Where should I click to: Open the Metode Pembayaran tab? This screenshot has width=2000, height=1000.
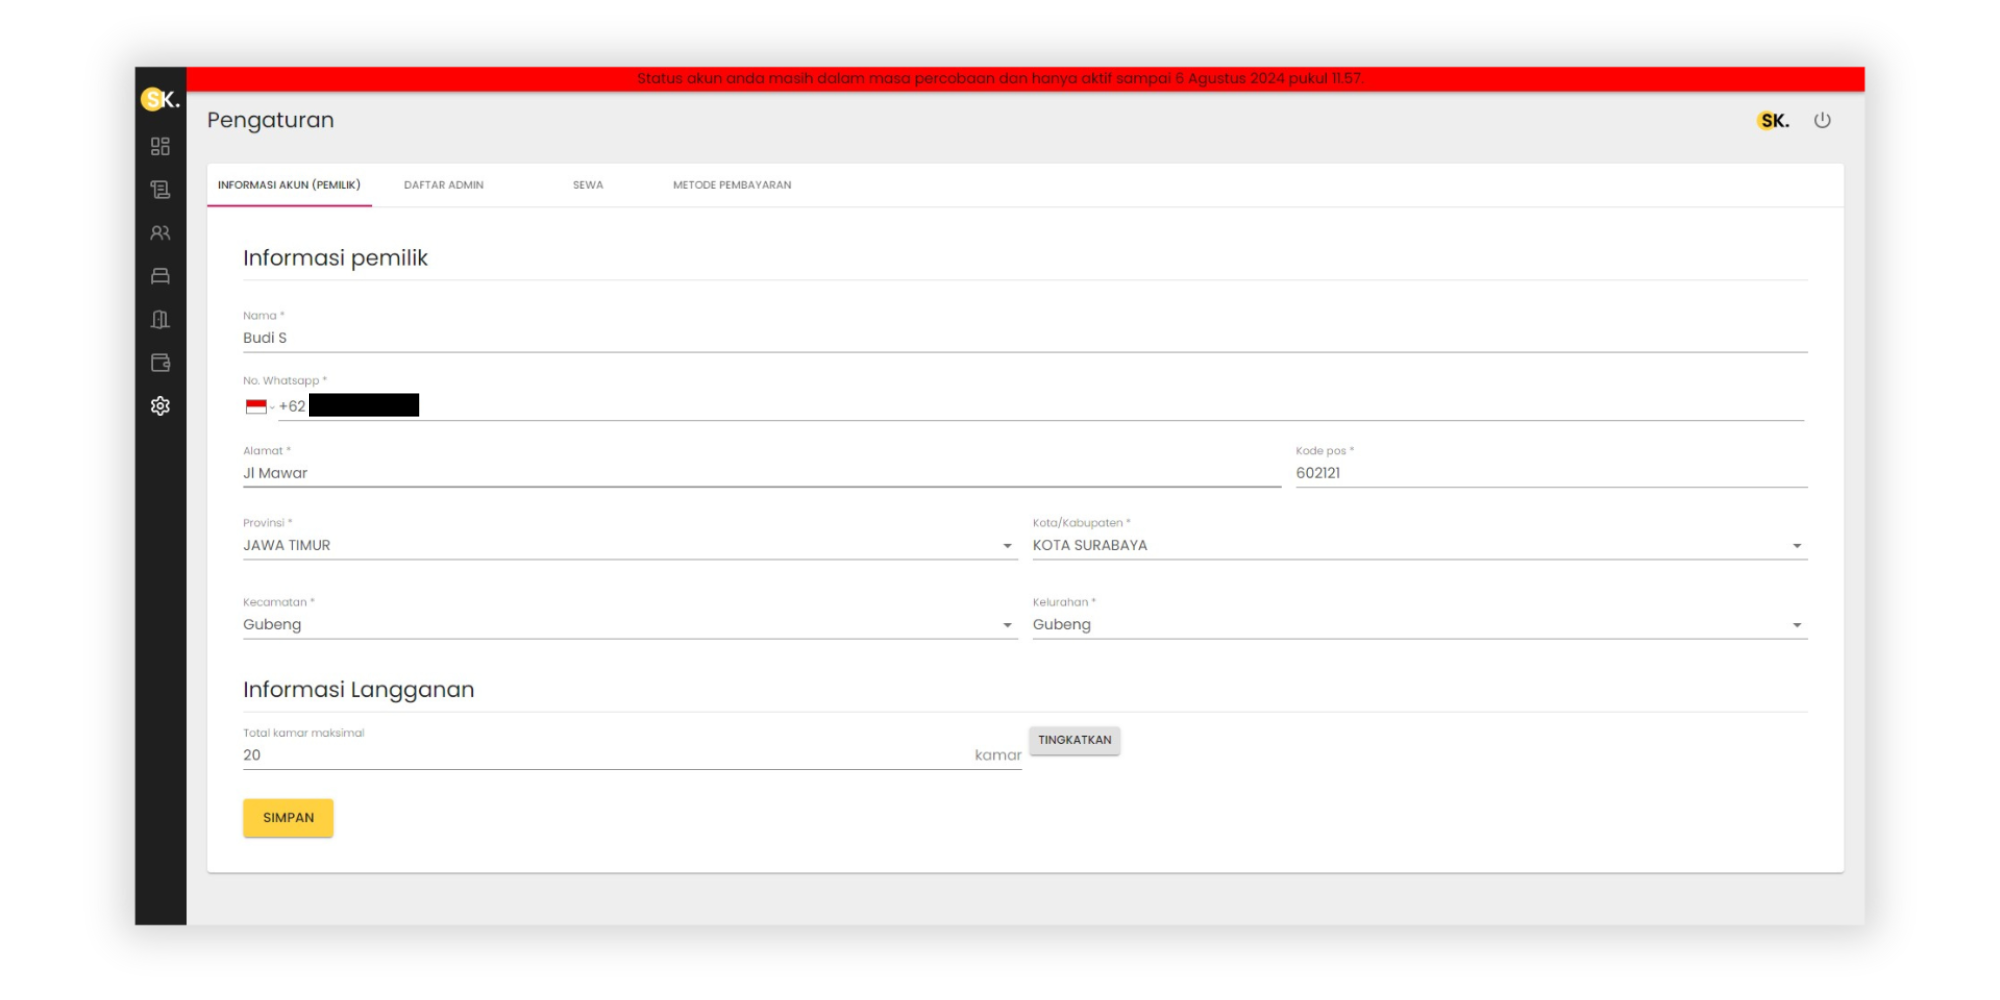[732, 185]
